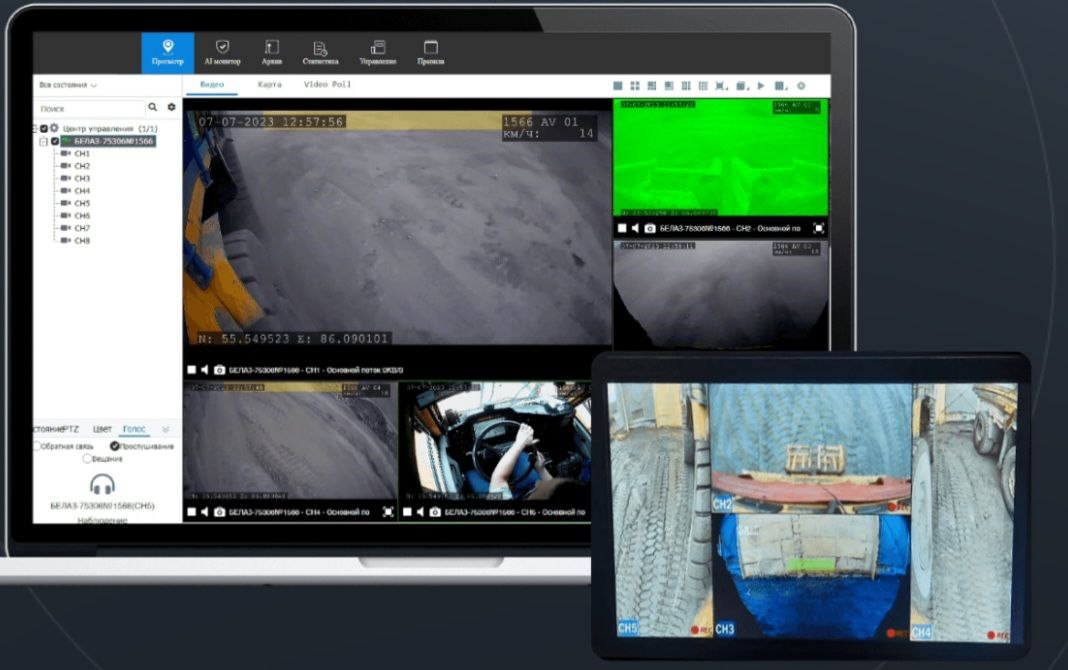Open the Статистика section

click(x=320, y=52)
